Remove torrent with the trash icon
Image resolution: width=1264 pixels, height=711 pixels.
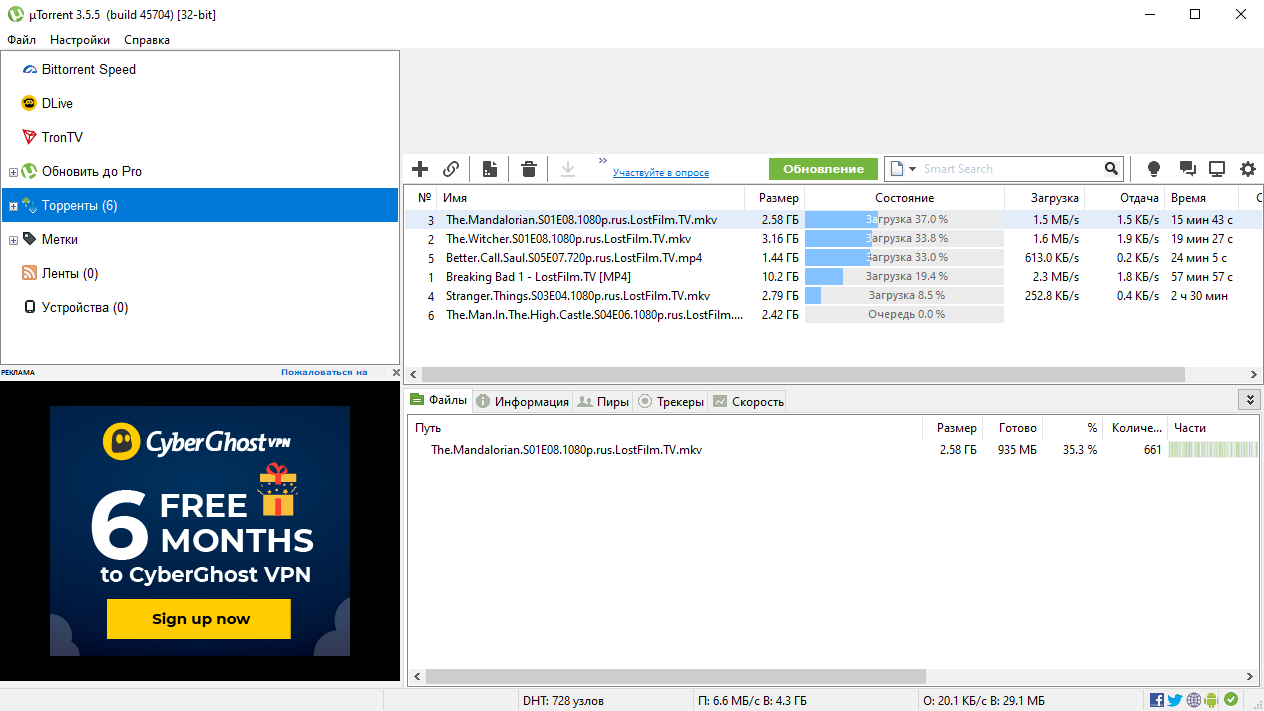[529, 169]
